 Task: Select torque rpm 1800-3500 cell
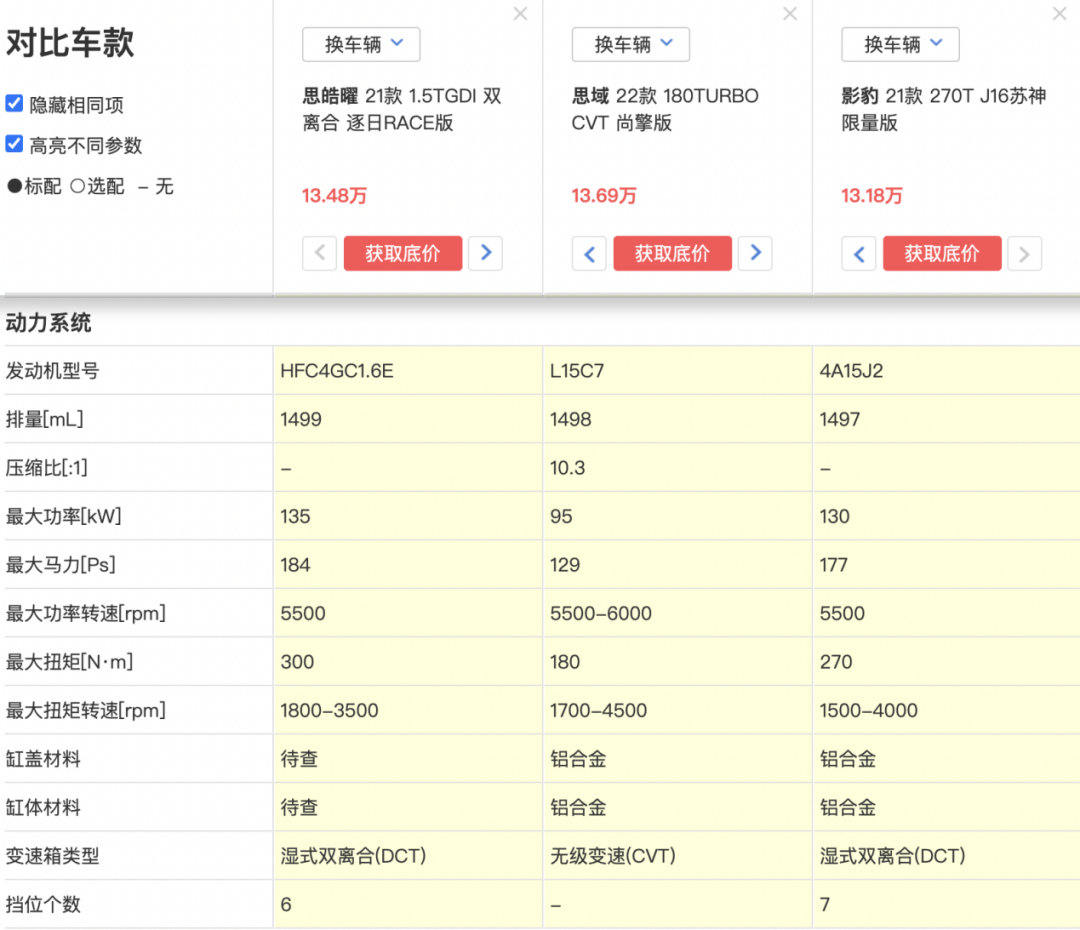(408, 710)
